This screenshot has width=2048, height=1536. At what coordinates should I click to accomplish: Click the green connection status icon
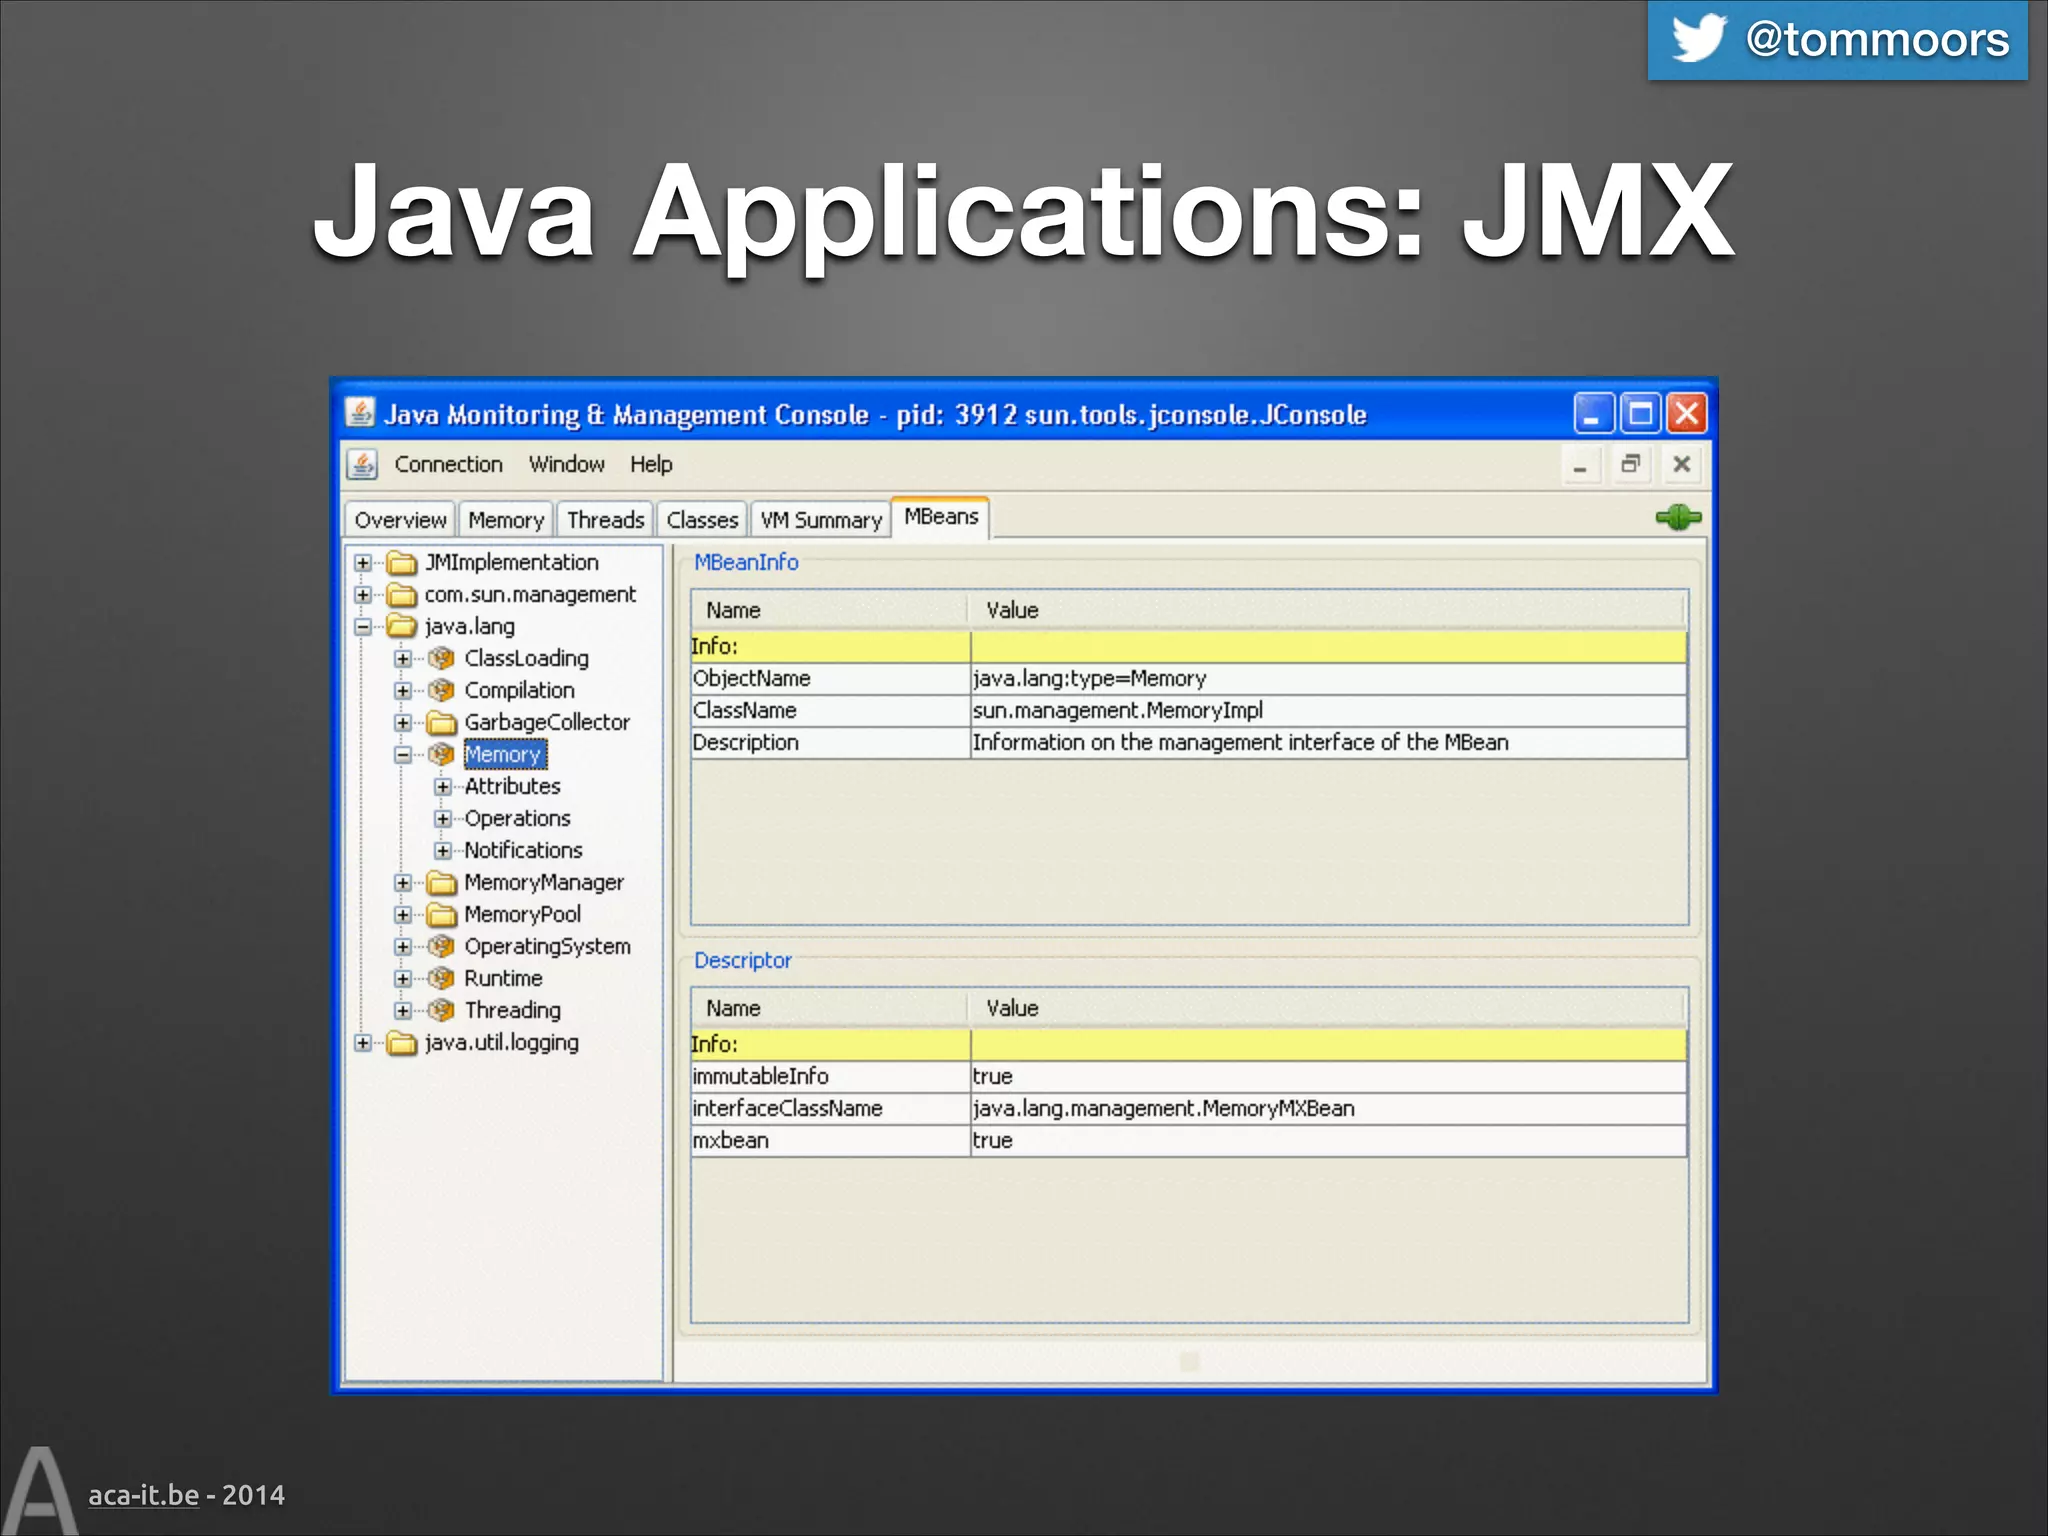(1678, 517)
